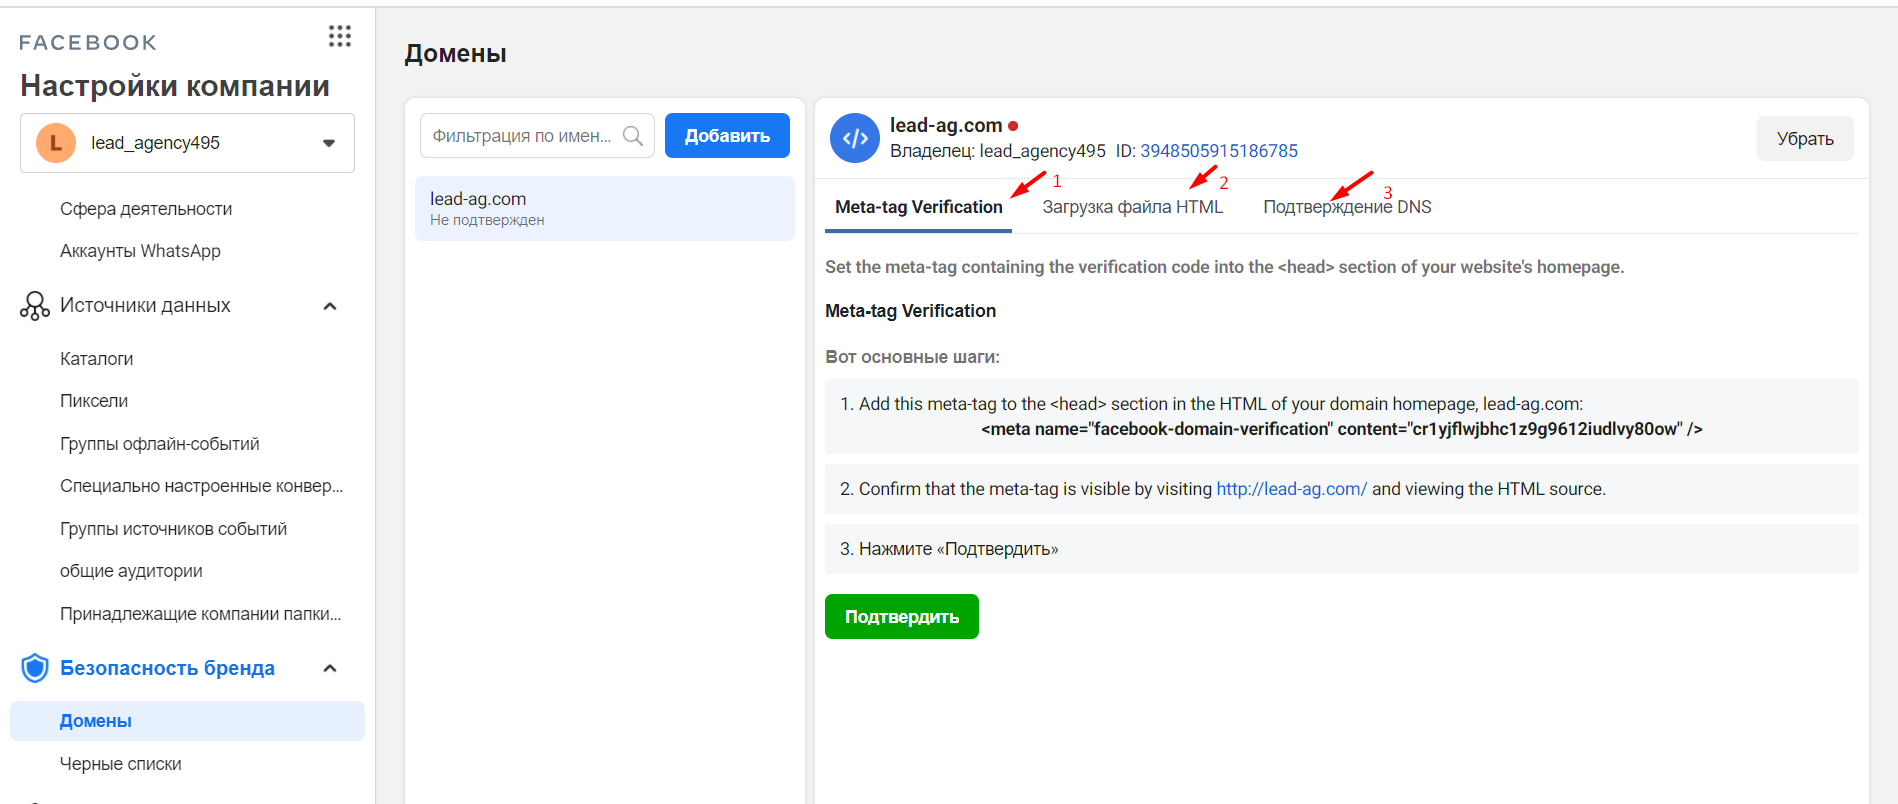1898x804 pixels.
Task: Click the red unverified status dot
Action: (1013, 126)
